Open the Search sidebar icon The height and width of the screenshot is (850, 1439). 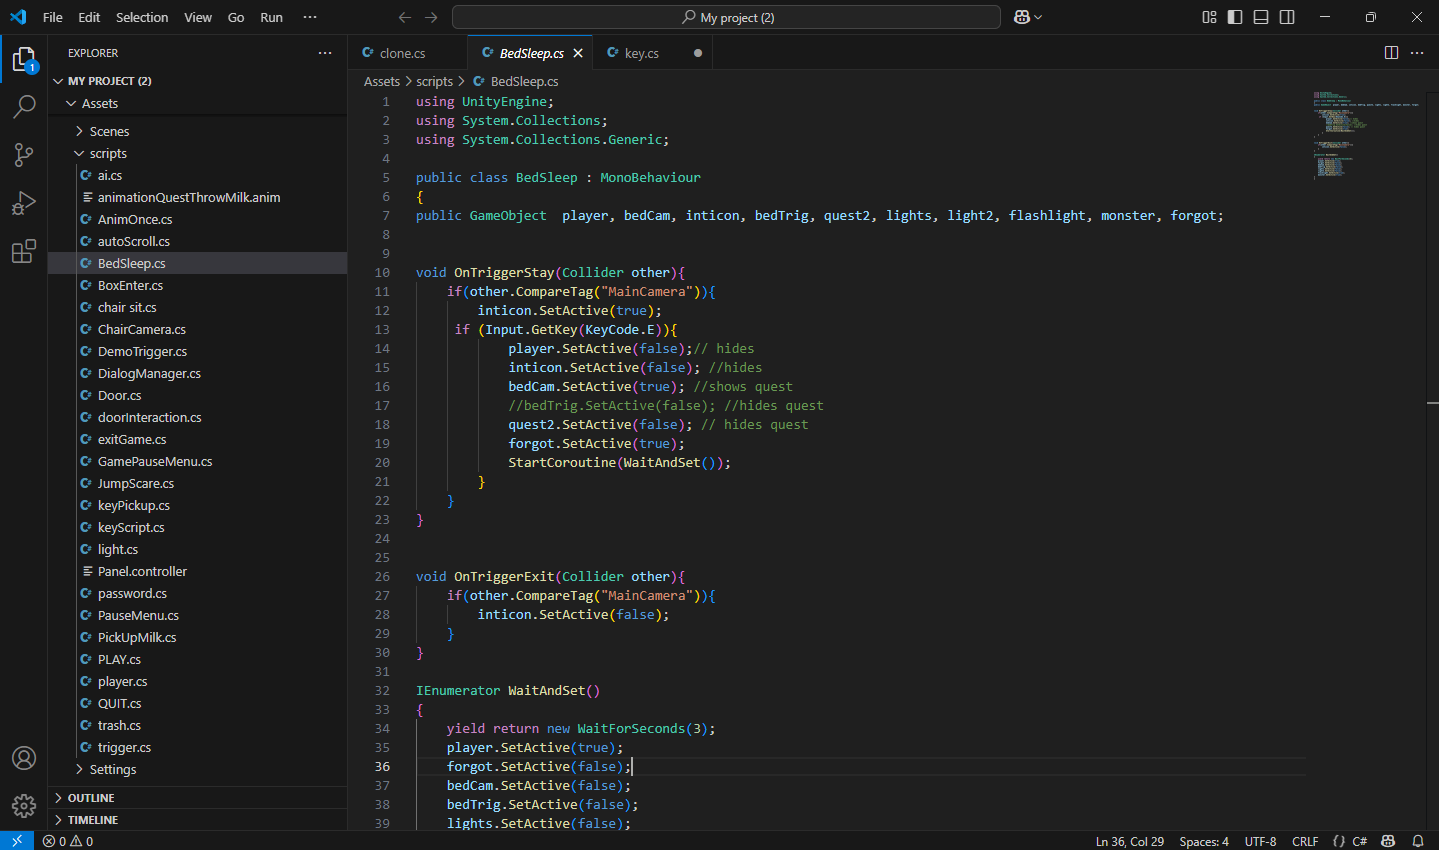(x=24, y=106)
